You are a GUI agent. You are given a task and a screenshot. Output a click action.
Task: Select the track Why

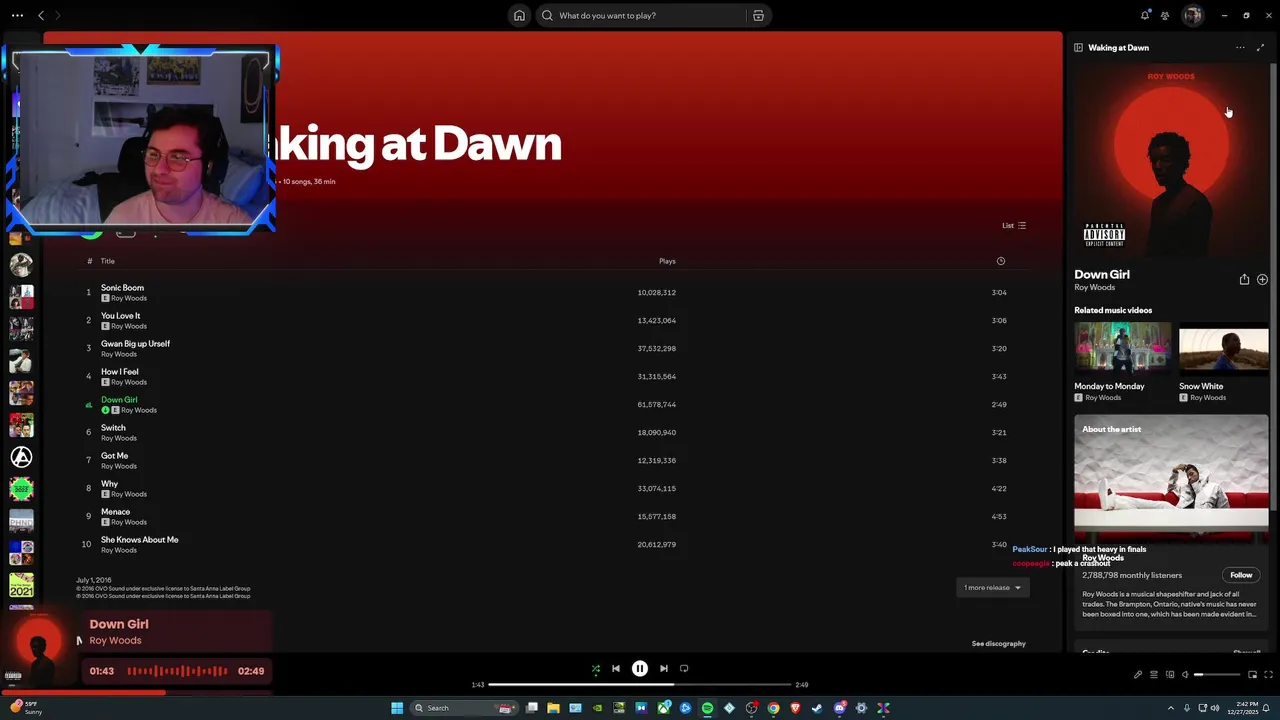[109, 484]
